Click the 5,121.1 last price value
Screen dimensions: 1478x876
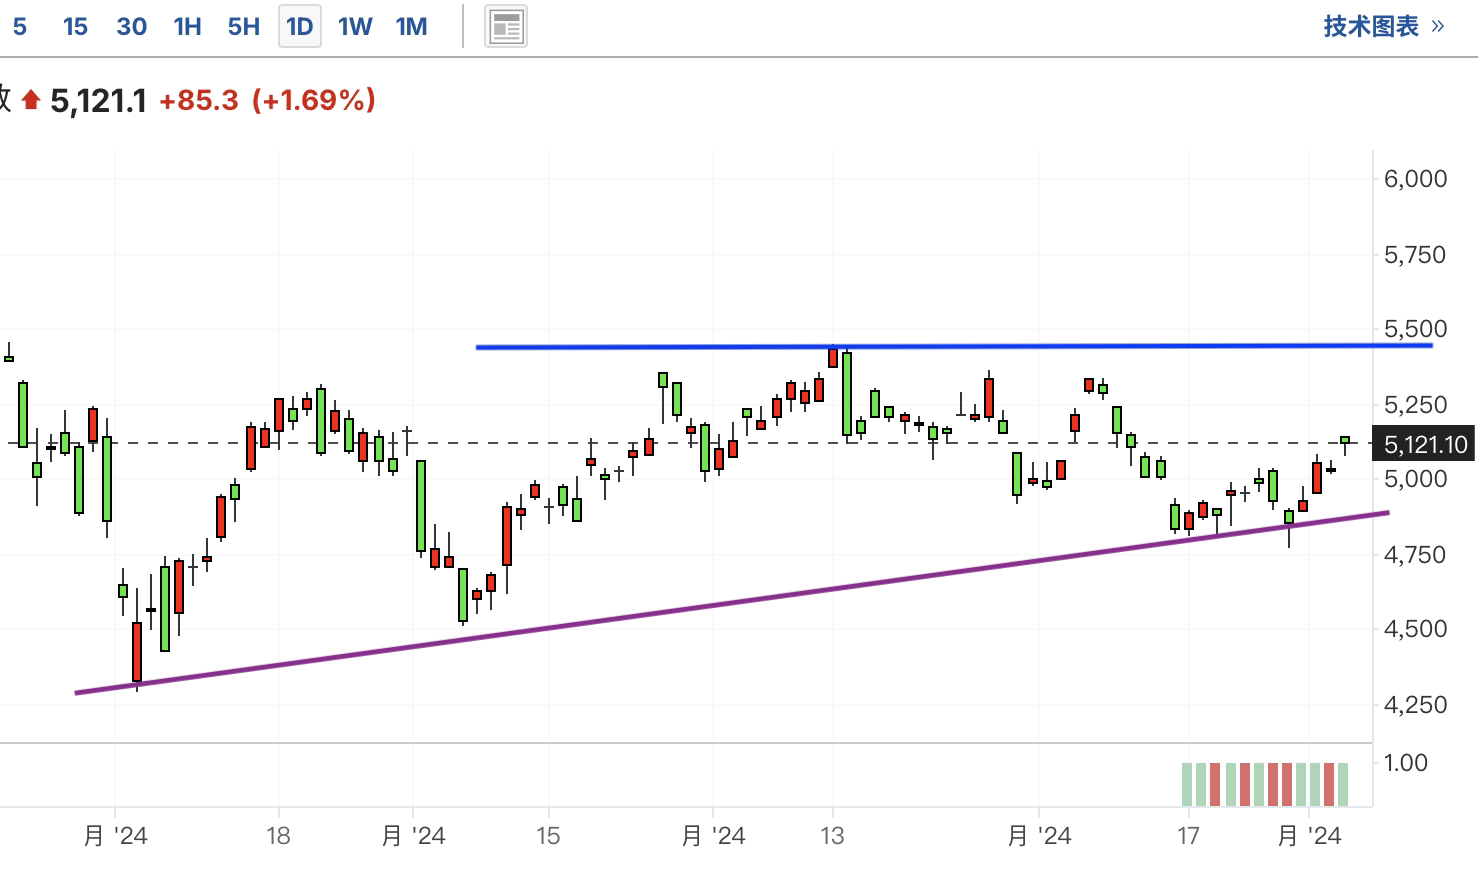click(98, 100)
